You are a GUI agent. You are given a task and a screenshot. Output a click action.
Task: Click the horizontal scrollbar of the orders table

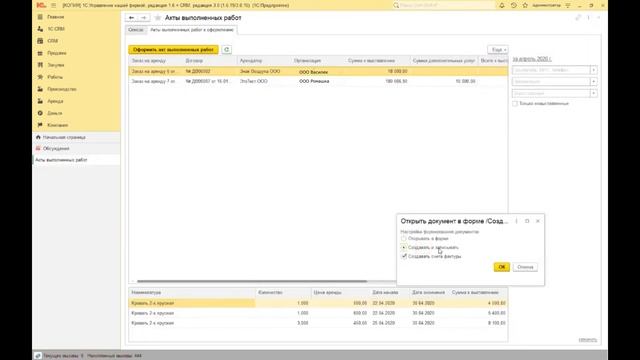pos(252,281)
